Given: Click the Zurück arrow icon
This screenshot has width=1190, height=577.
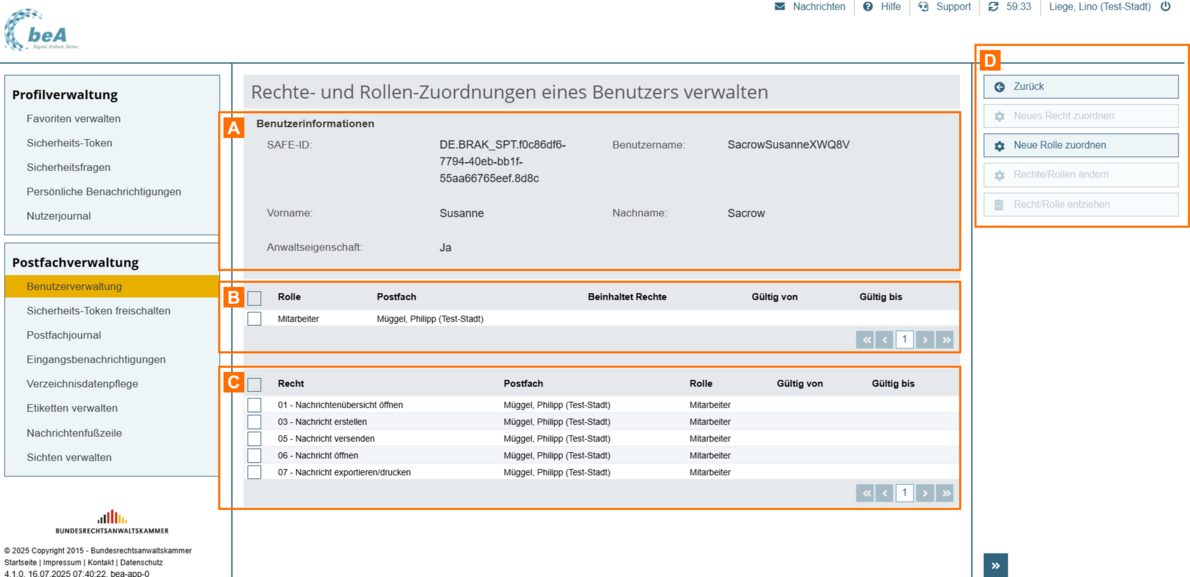Looking at the screenshot, I should tap(999, 87).
